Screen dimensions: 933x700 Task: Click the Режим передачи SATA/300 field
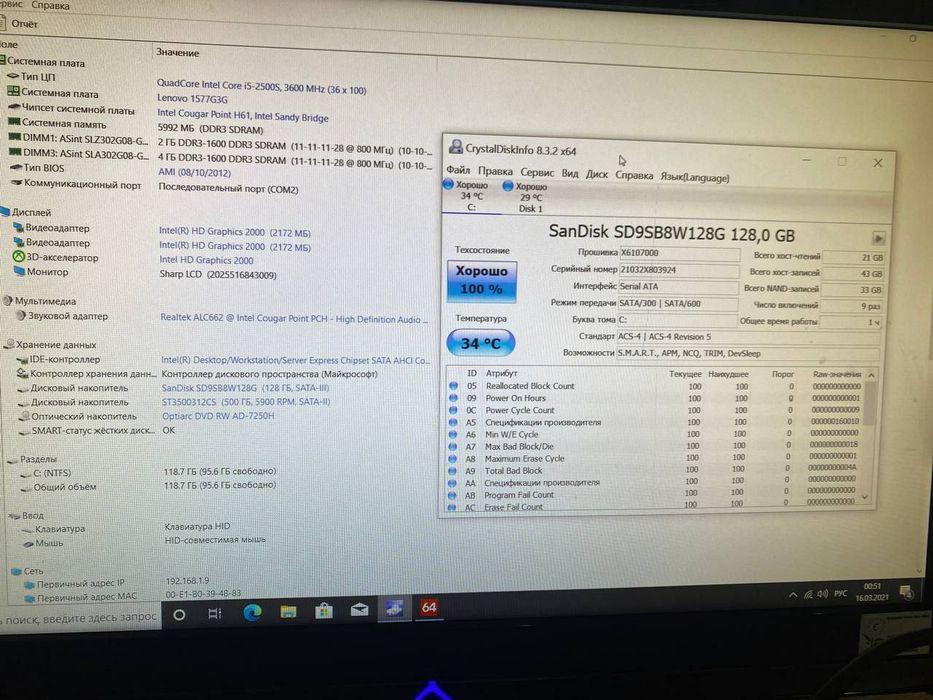pyautogui.click(x=678, y=304)
